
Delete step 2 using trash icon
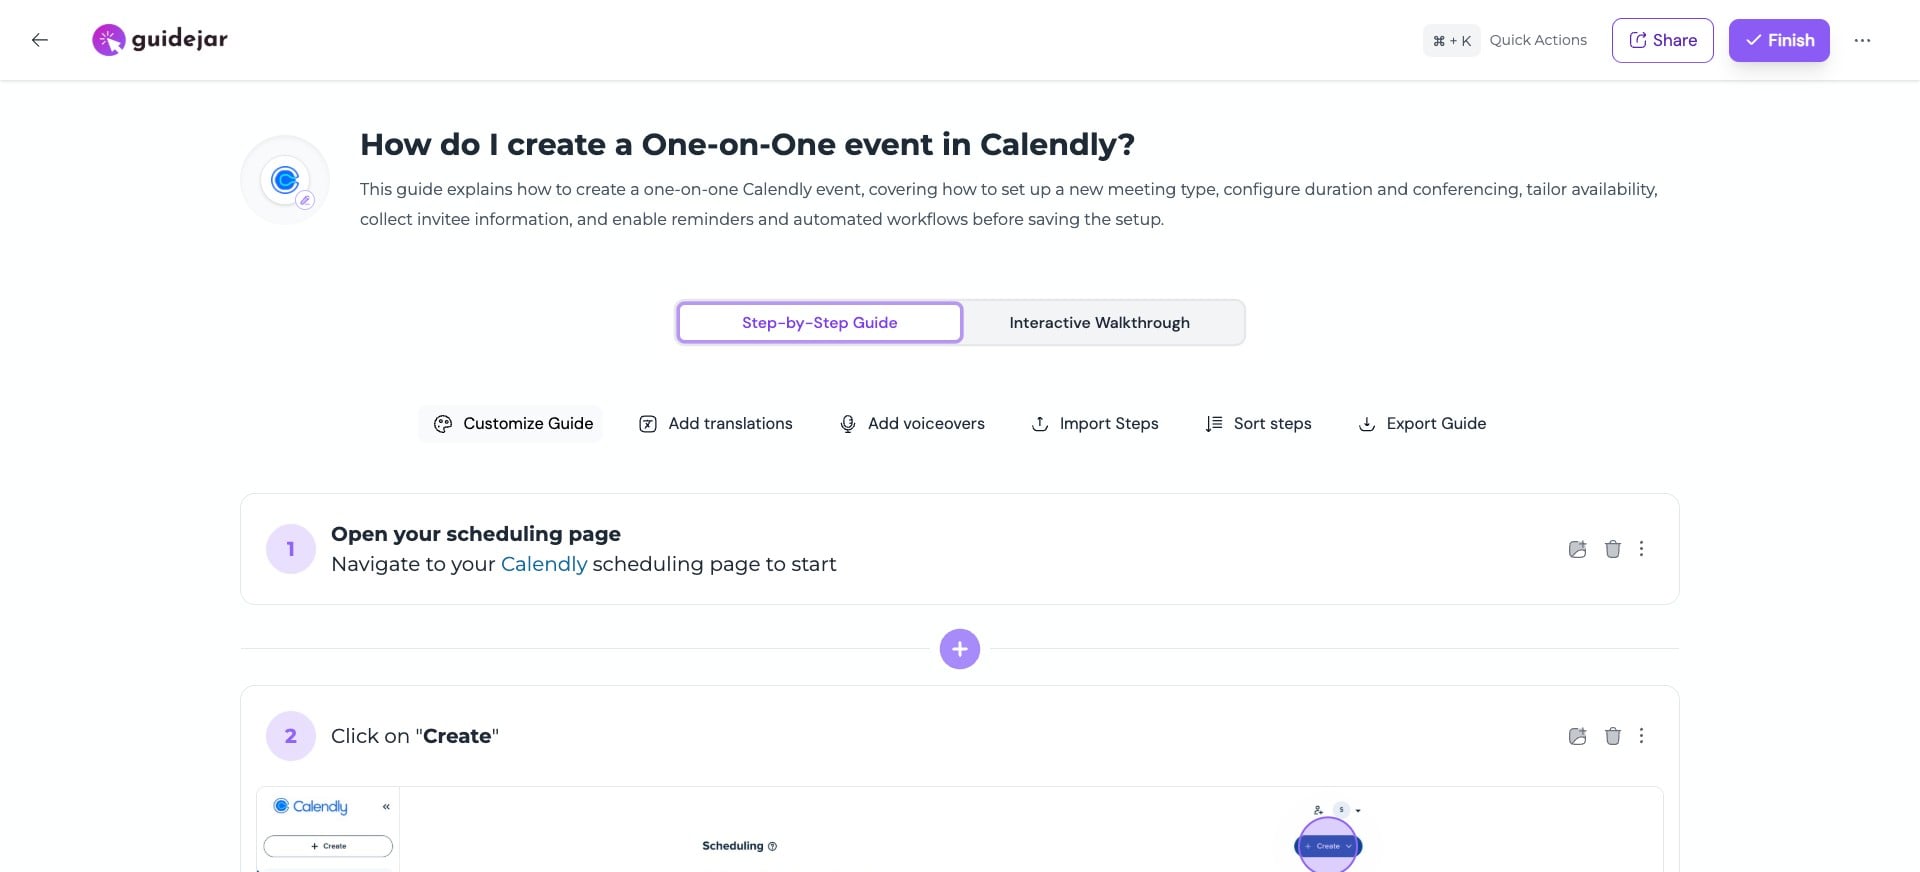click(x=1612, y=736)
